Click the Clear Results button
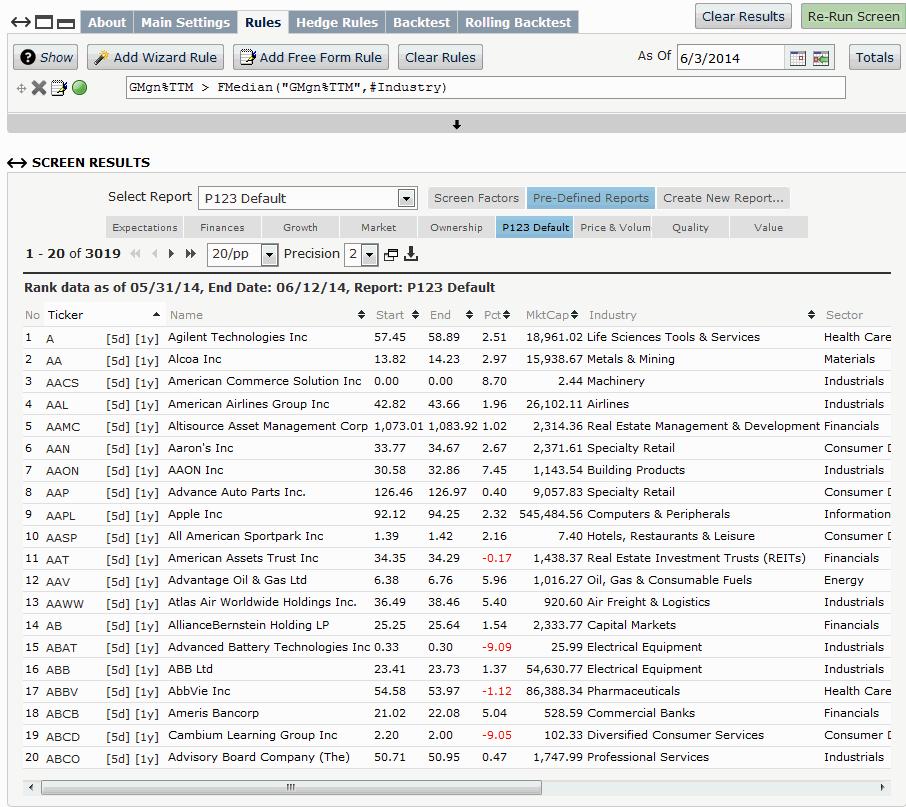 click(743, 16)
